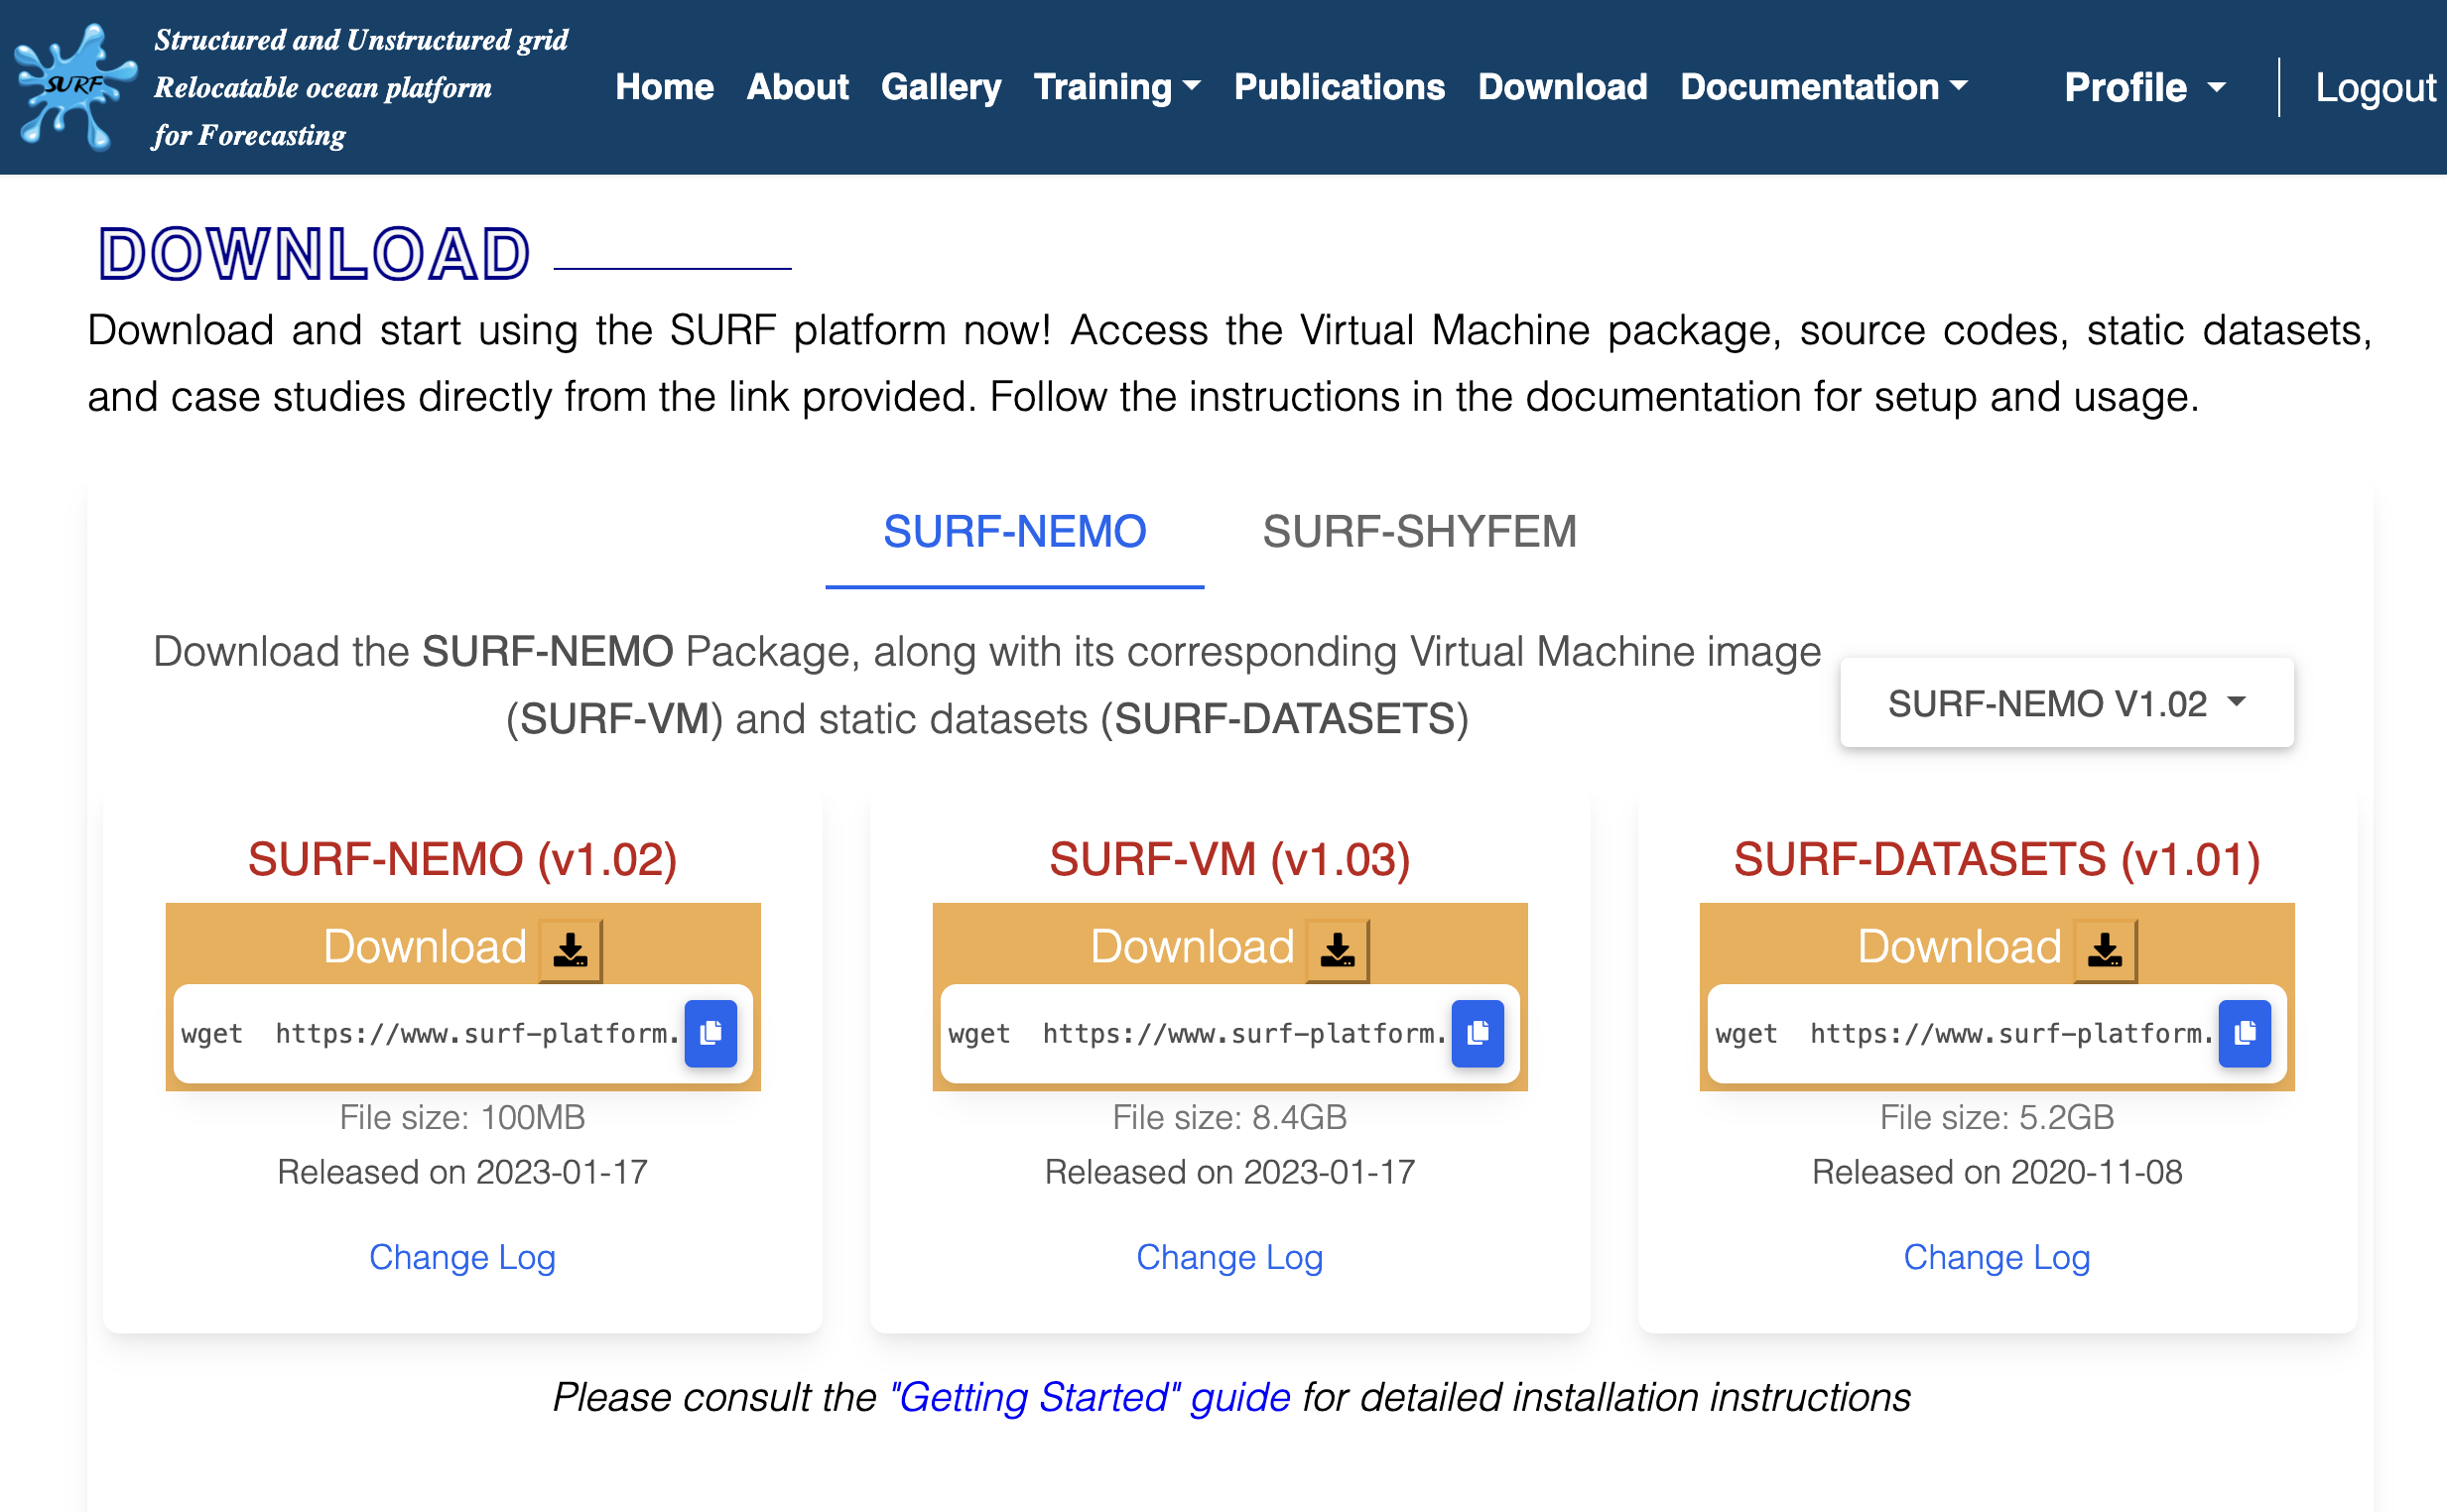Viewport: 2447px width, 1512px height.
Task: Click the Download text for SURF-NEMO (v1.02)
Action: 425,947
